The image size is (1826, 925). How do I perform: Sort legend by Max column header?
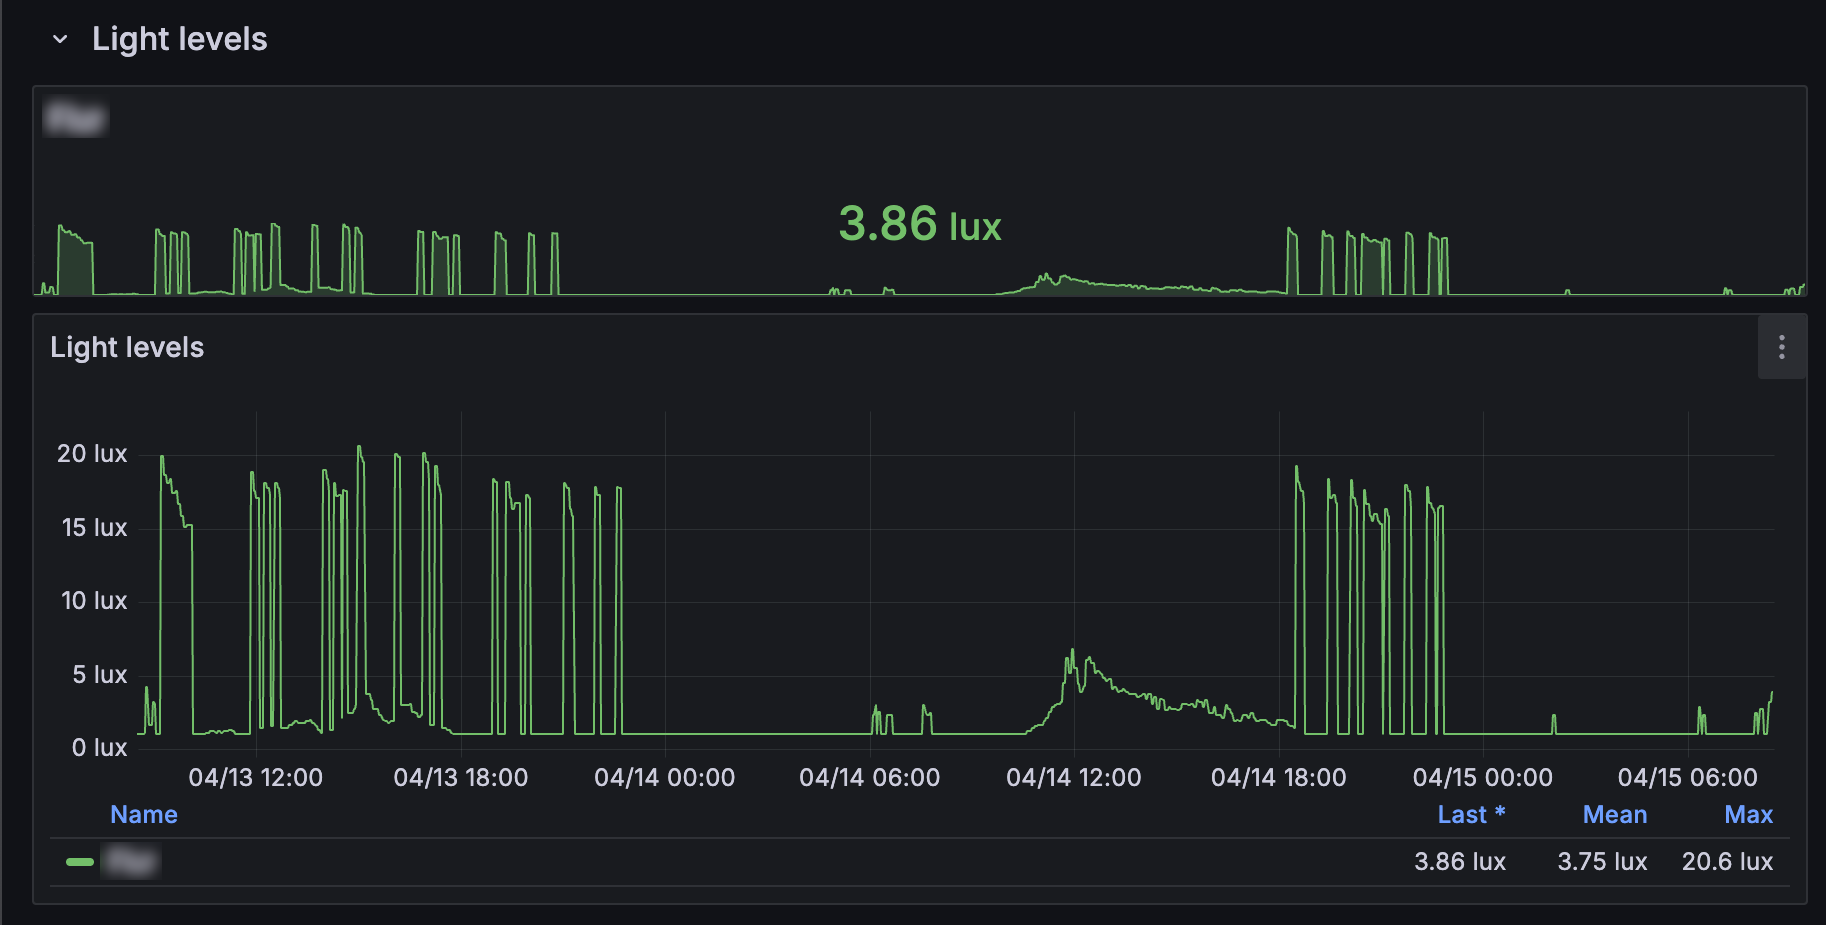pos(1748,815)
